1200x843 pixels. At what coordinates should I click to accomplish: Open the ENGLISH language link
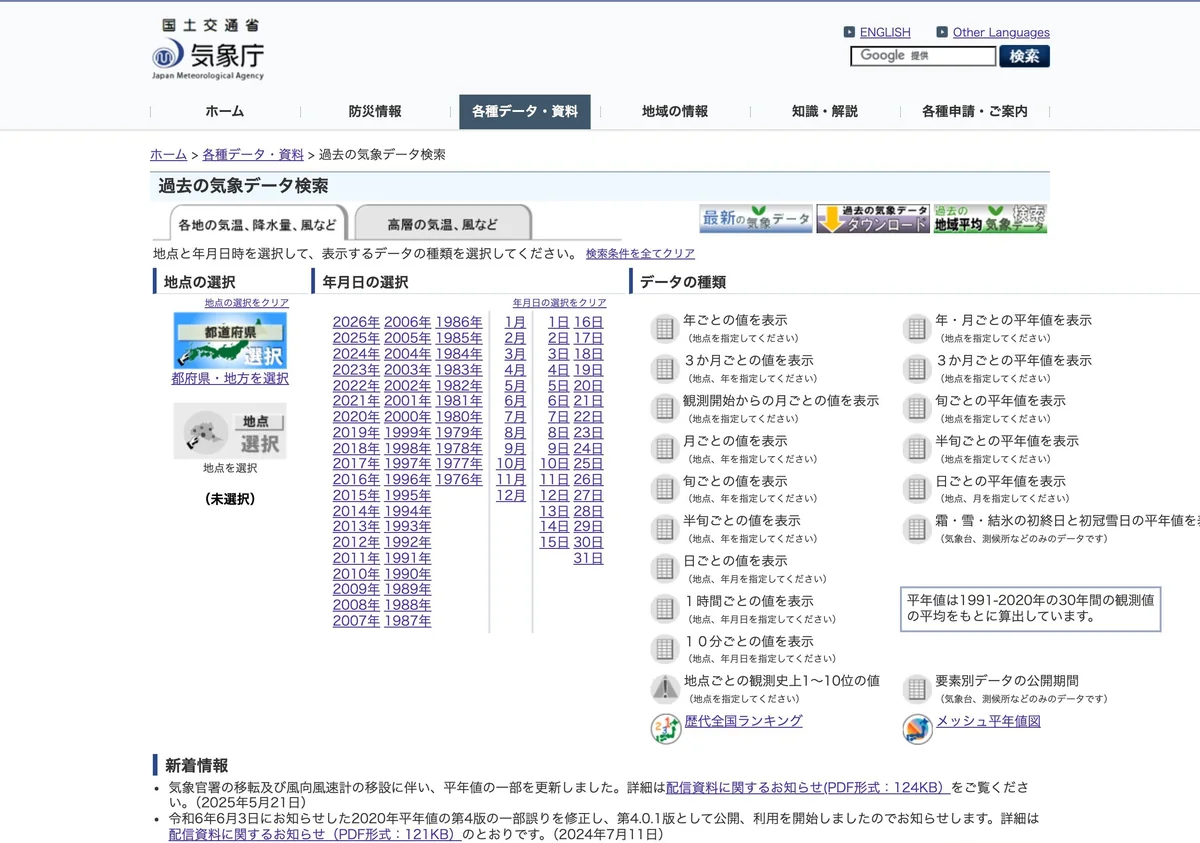pyautogui.click(x=885, y=32)
